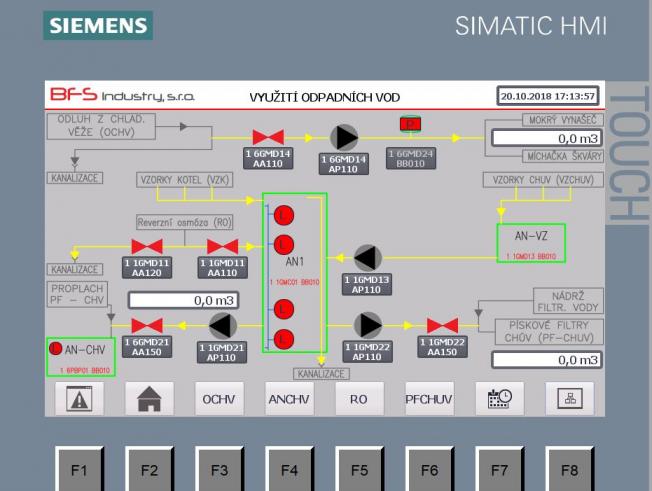Image resolution: width=652 pixels, height=491 pixels.
Task: Select label 1 1GMD11 AA110
Action: (x=222, y=268)
